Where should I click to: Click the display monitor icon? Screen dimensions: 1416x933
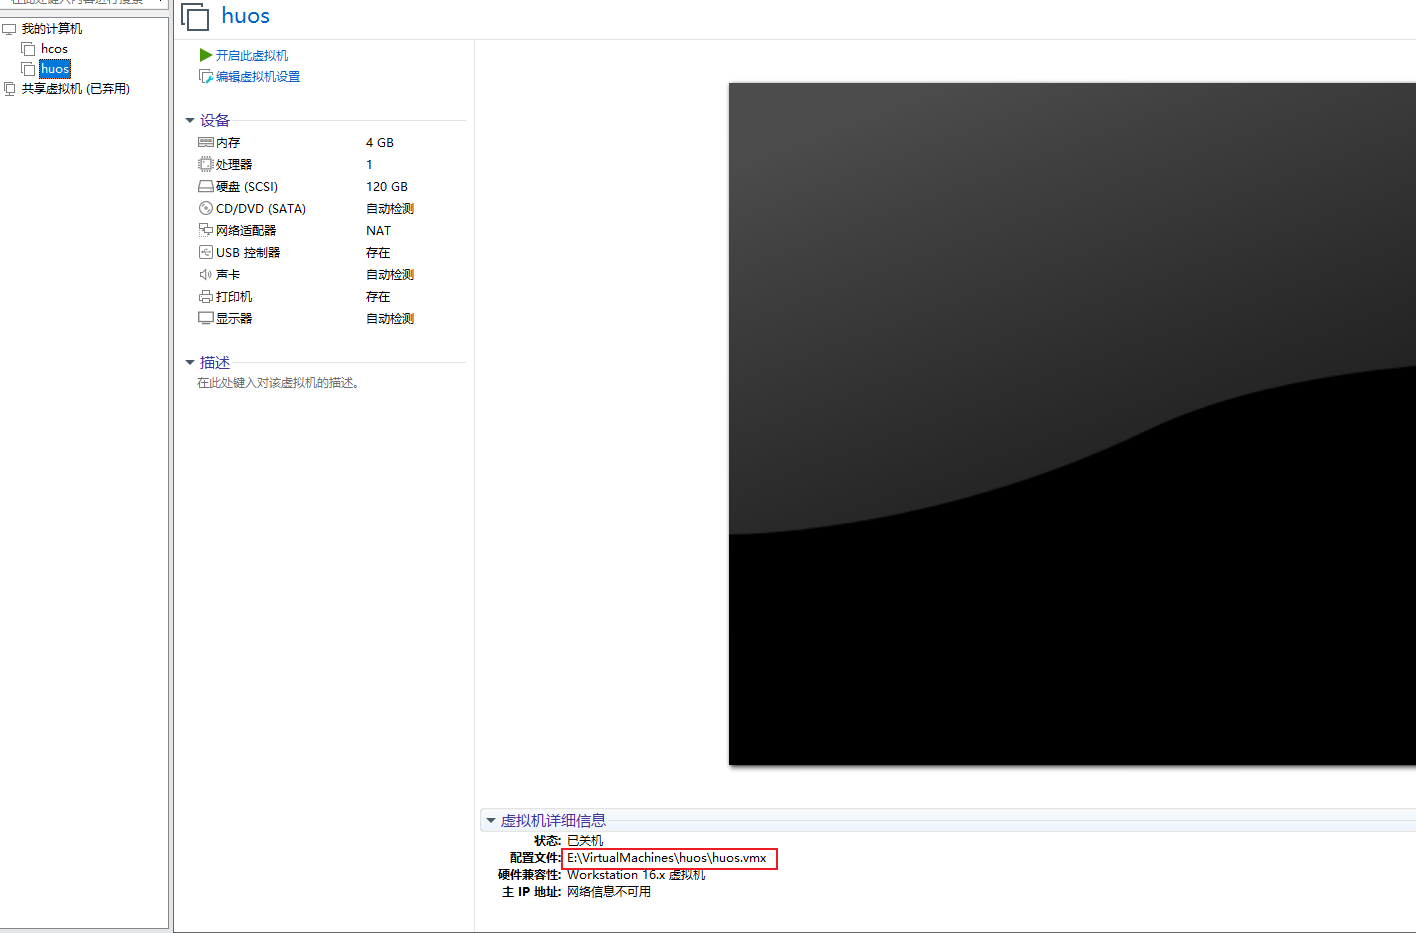click(x=206, y=318)
